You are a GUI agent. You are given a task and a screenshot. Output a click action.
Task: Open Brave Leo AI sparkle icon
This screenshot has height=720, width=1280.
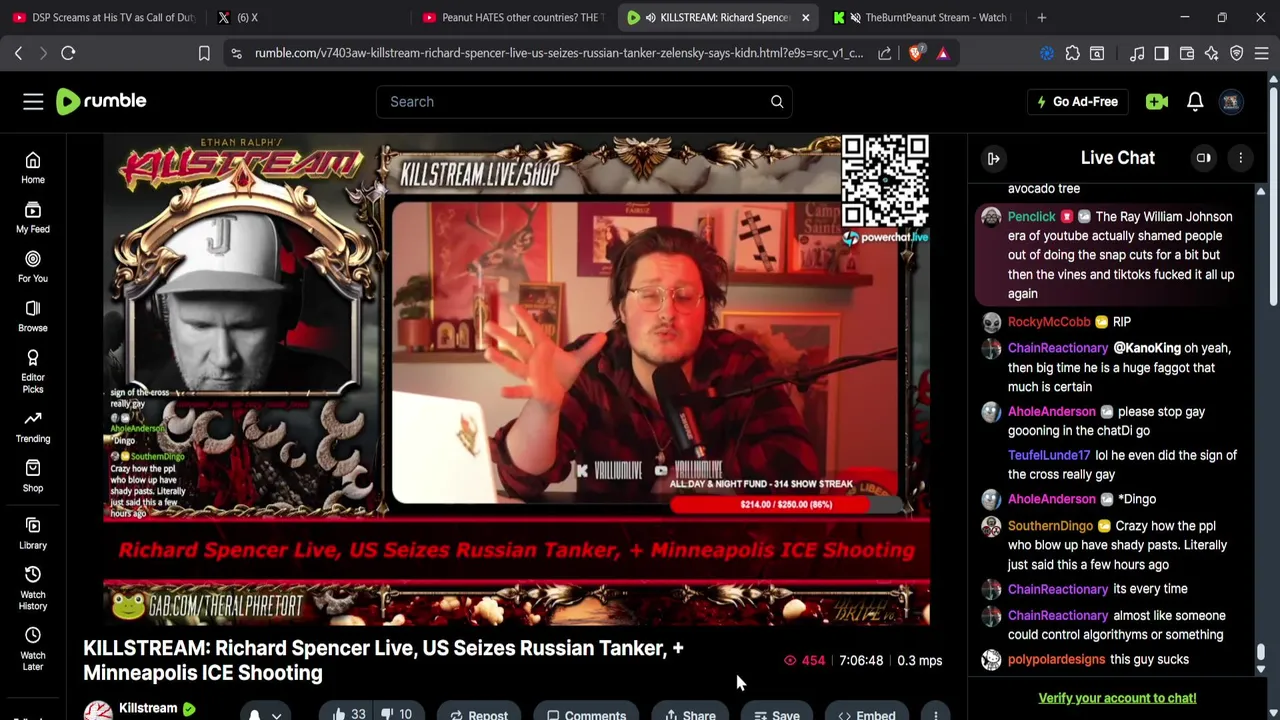pos(1212,53)
